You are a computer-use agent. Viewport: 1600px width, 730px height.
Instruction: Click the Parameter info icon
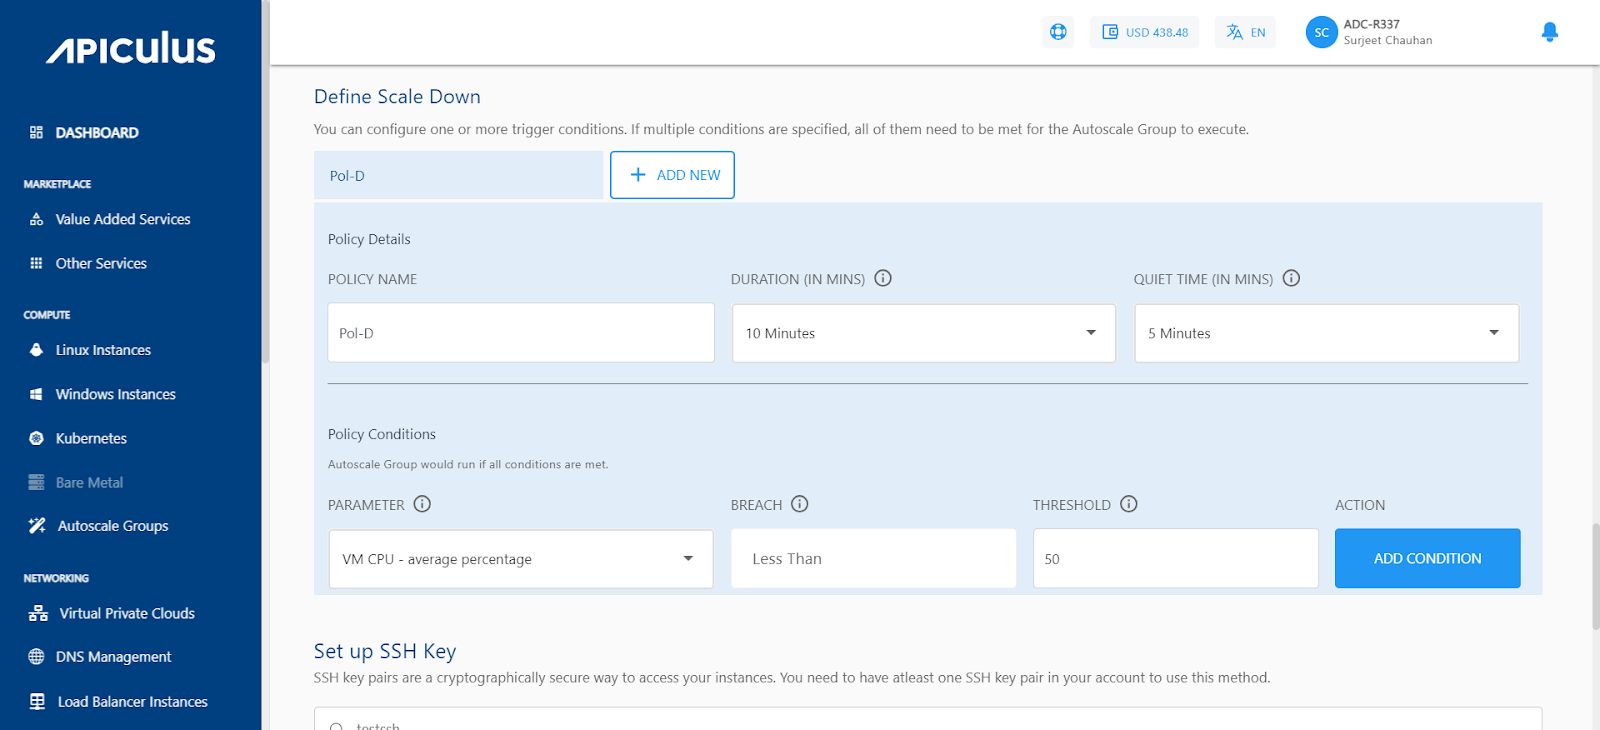[422, 504]
